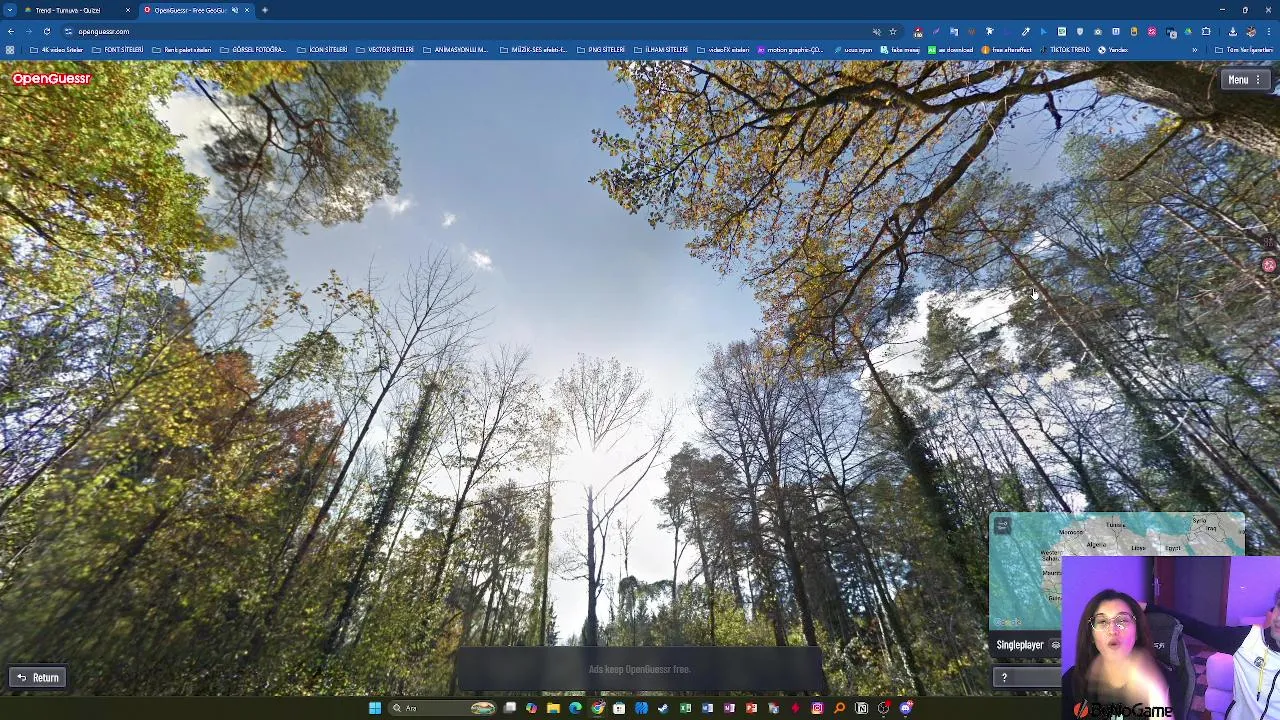1280x720 pixels.
Task: Click the OpenGuessr logo
Action: click(51, 78)
